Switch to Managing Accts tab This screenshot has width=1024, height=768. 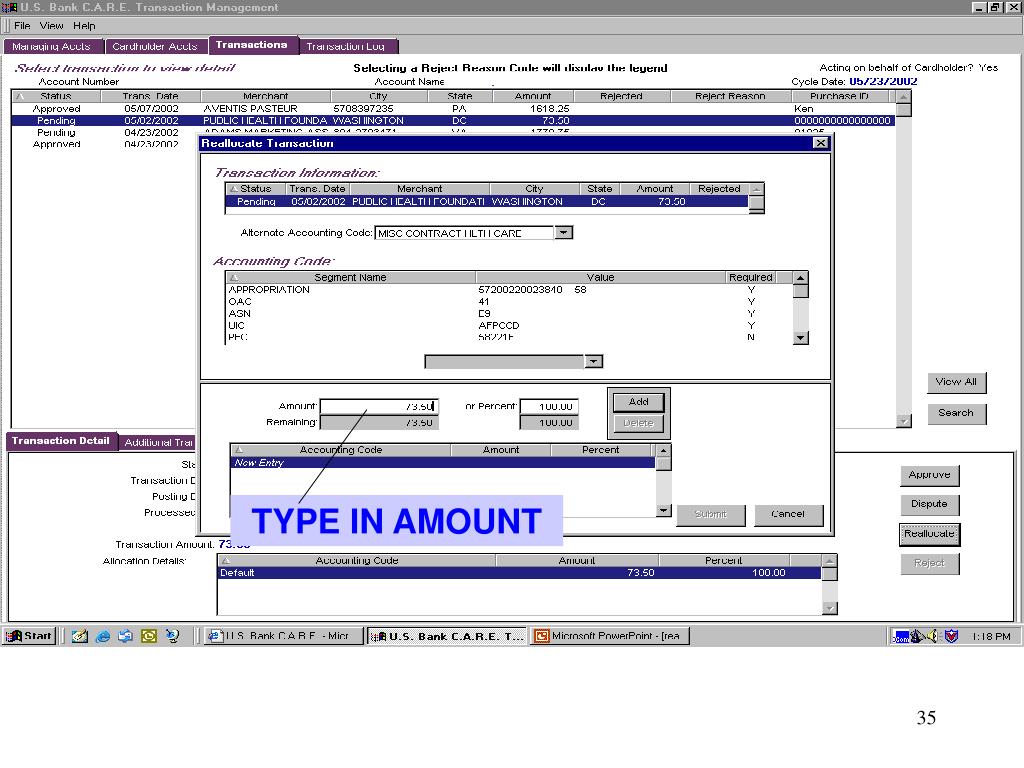coord(52,46)
